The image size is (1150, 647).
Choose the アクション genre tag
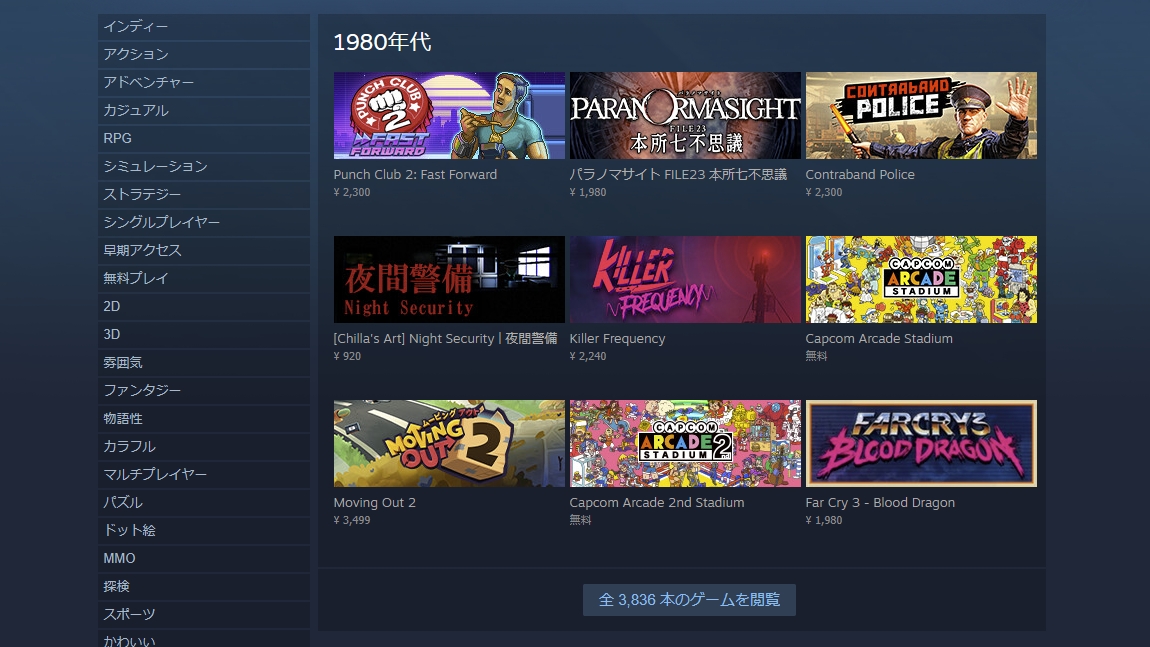[x=204, y=54]
